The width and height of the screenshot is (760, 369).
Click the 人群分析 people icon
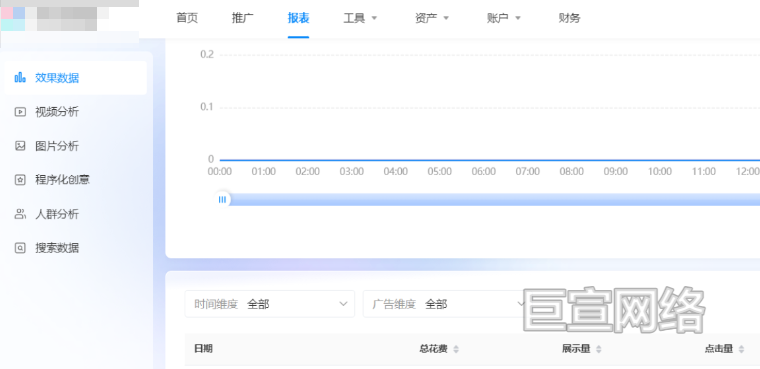pos(20,214)
